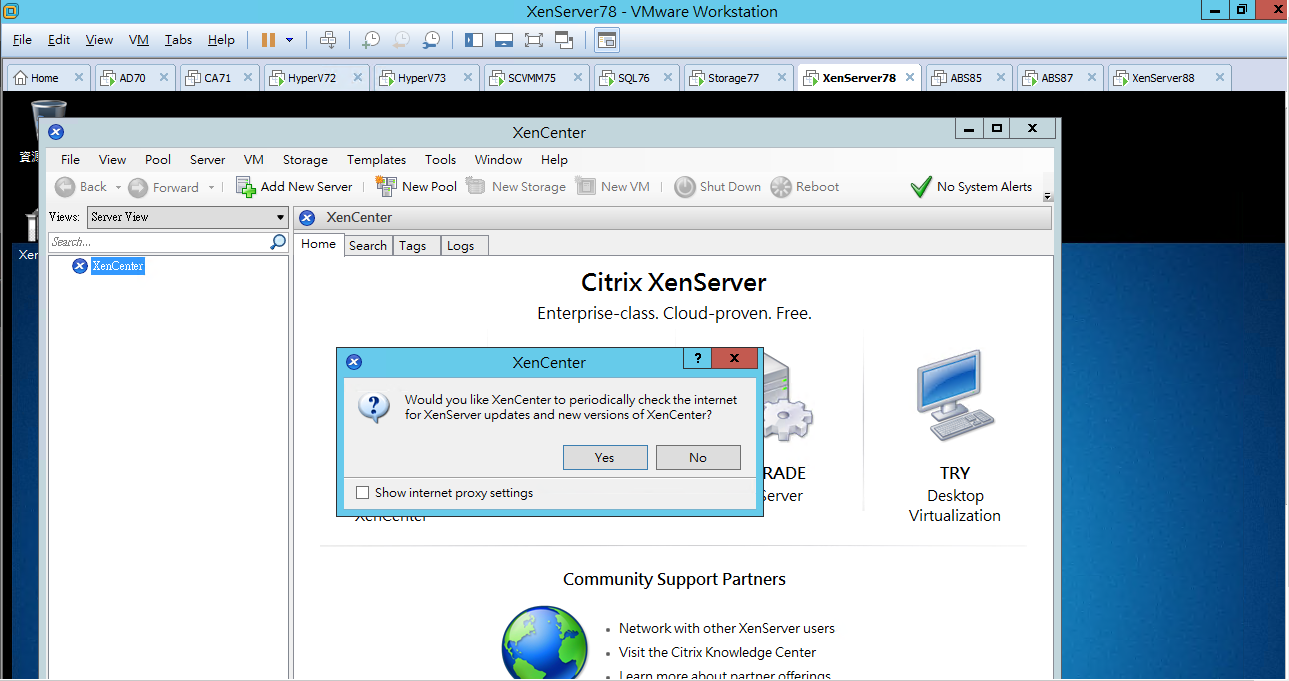
Task: Open the XenCenter Pool menu
Action: click(158, 159)
